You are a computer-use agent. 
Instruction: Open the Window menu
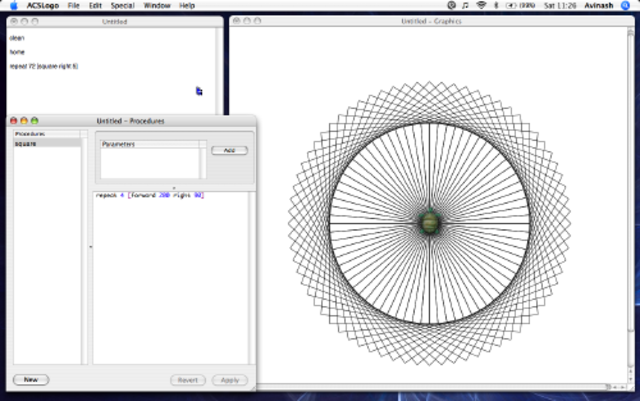(x=157, y=5)
